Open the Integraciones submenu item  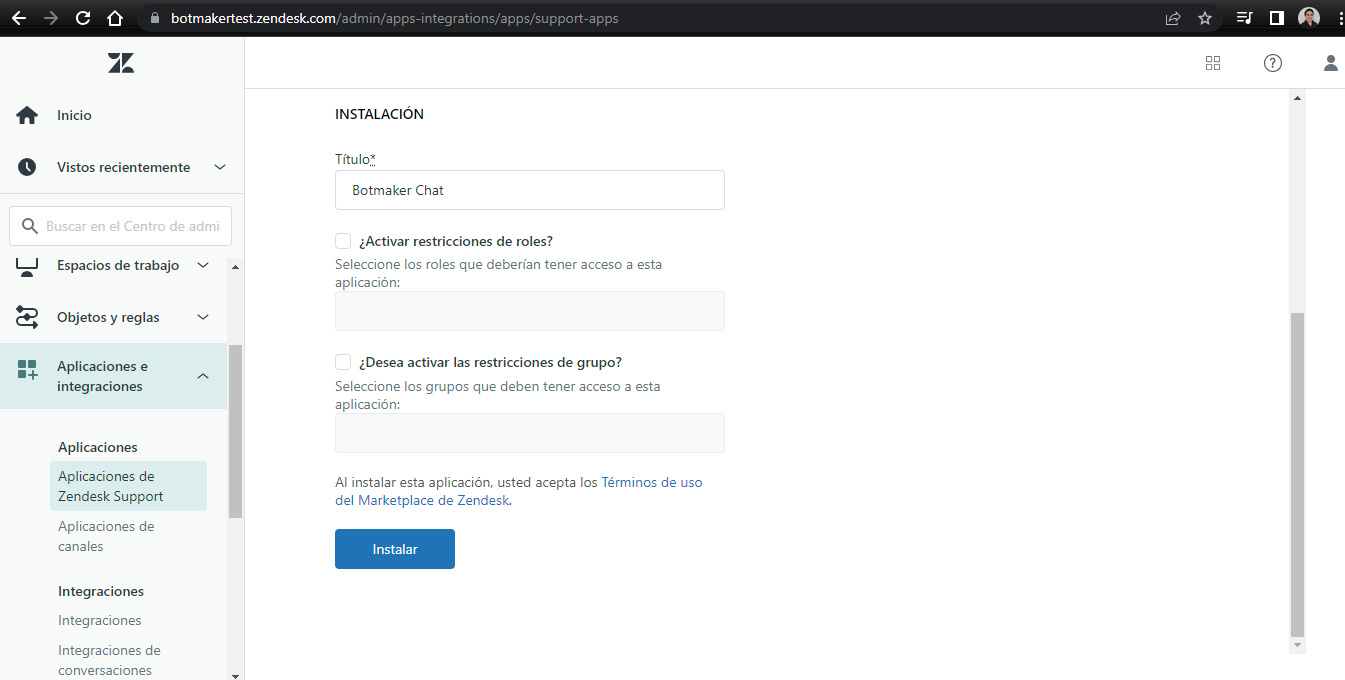click(100, 620)
